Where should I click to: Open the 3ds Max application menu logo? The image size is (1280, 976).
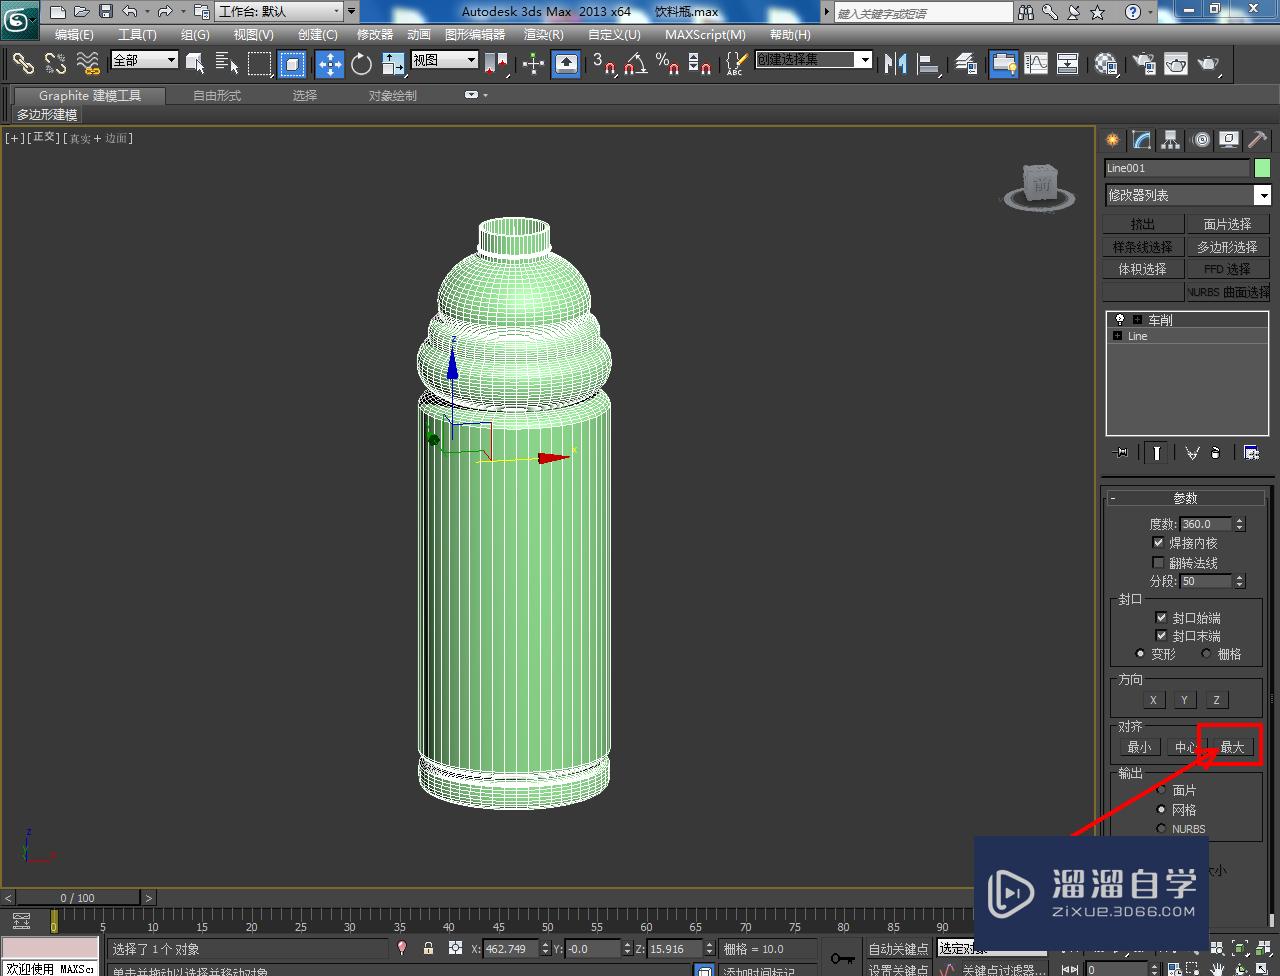[20, 17]
